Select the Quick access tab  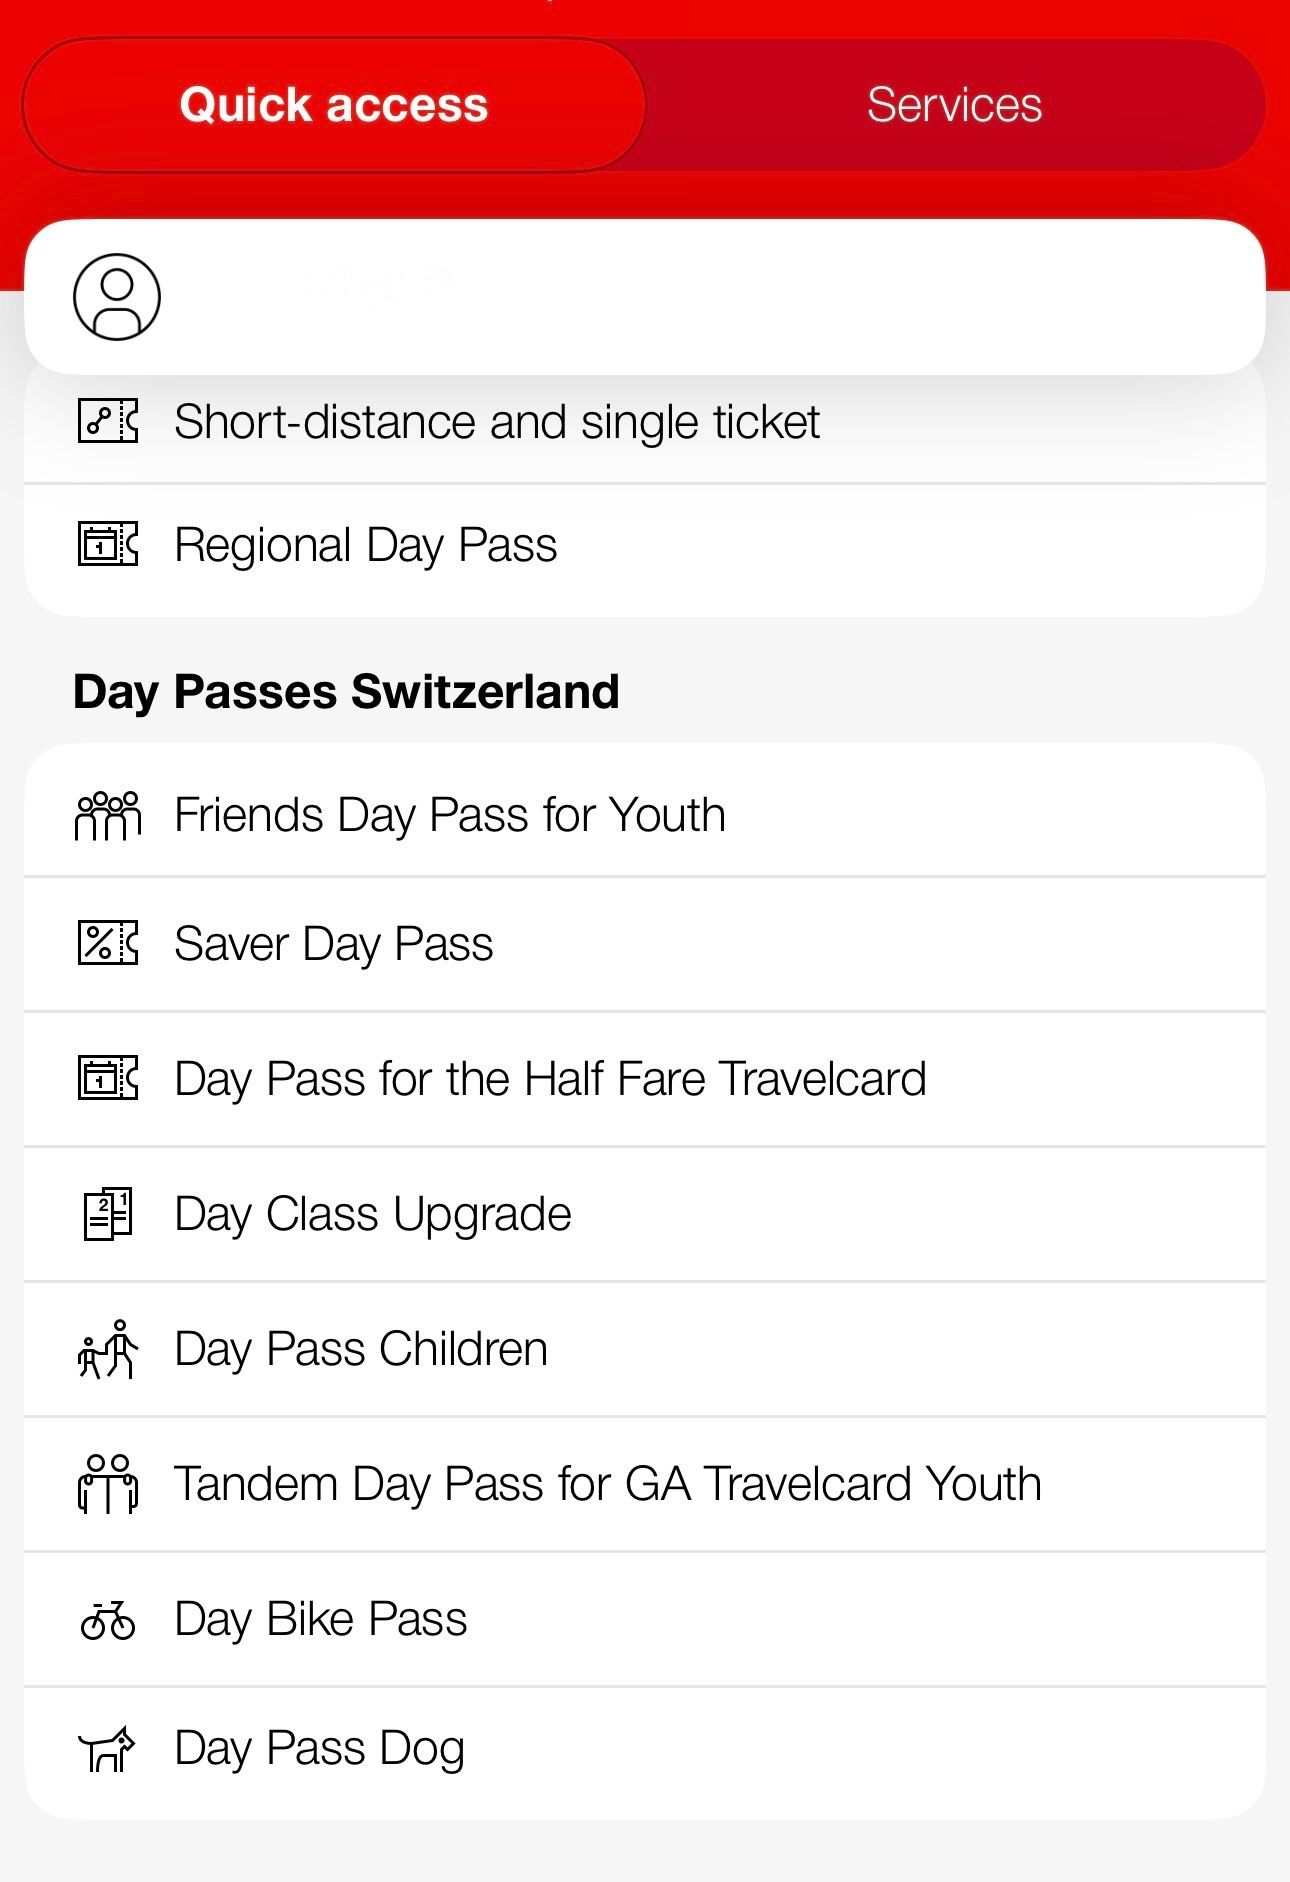(334, 105)
